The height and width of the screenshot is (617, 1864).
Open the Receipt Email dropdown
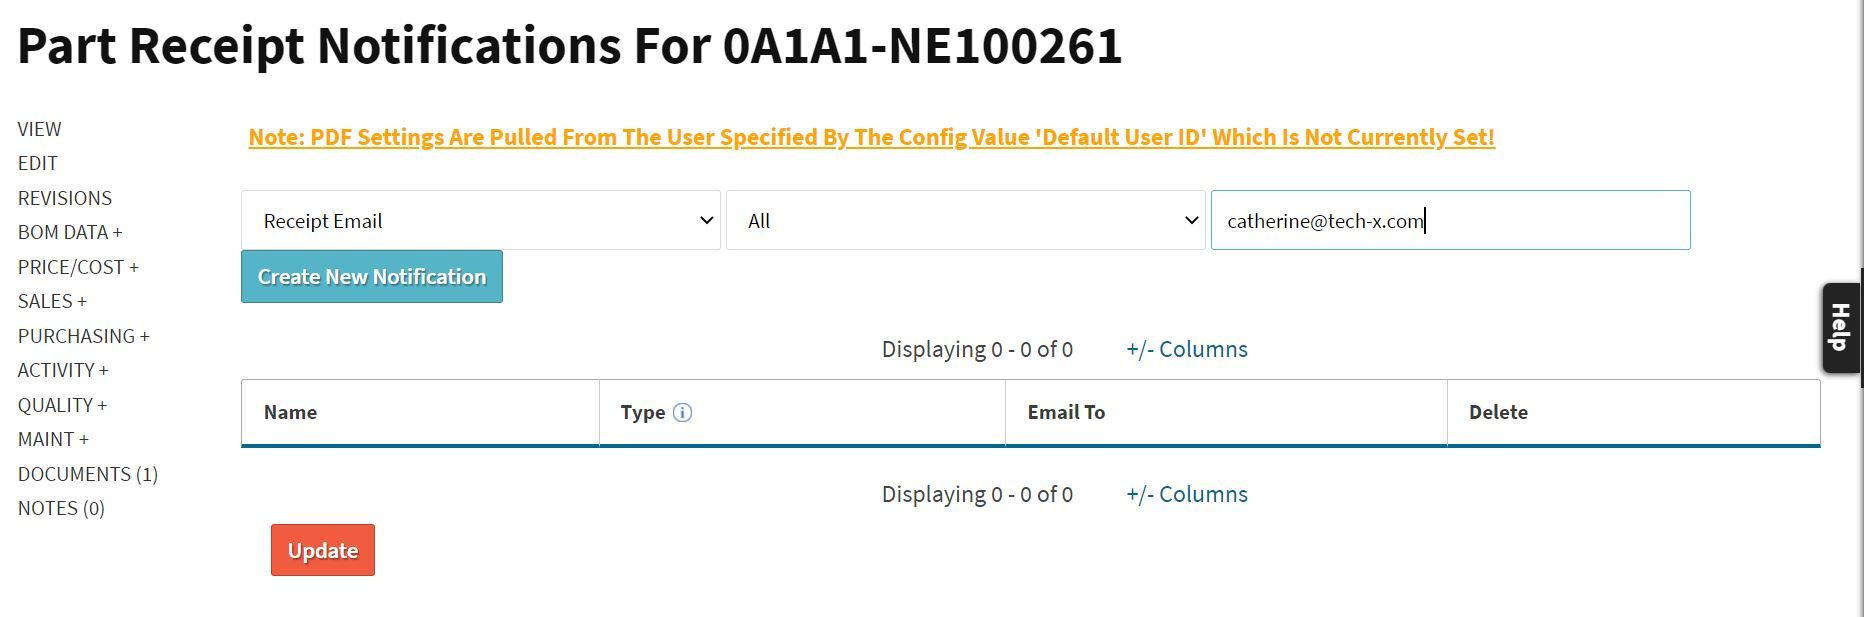pyautogui.click(x=480, y=221)
